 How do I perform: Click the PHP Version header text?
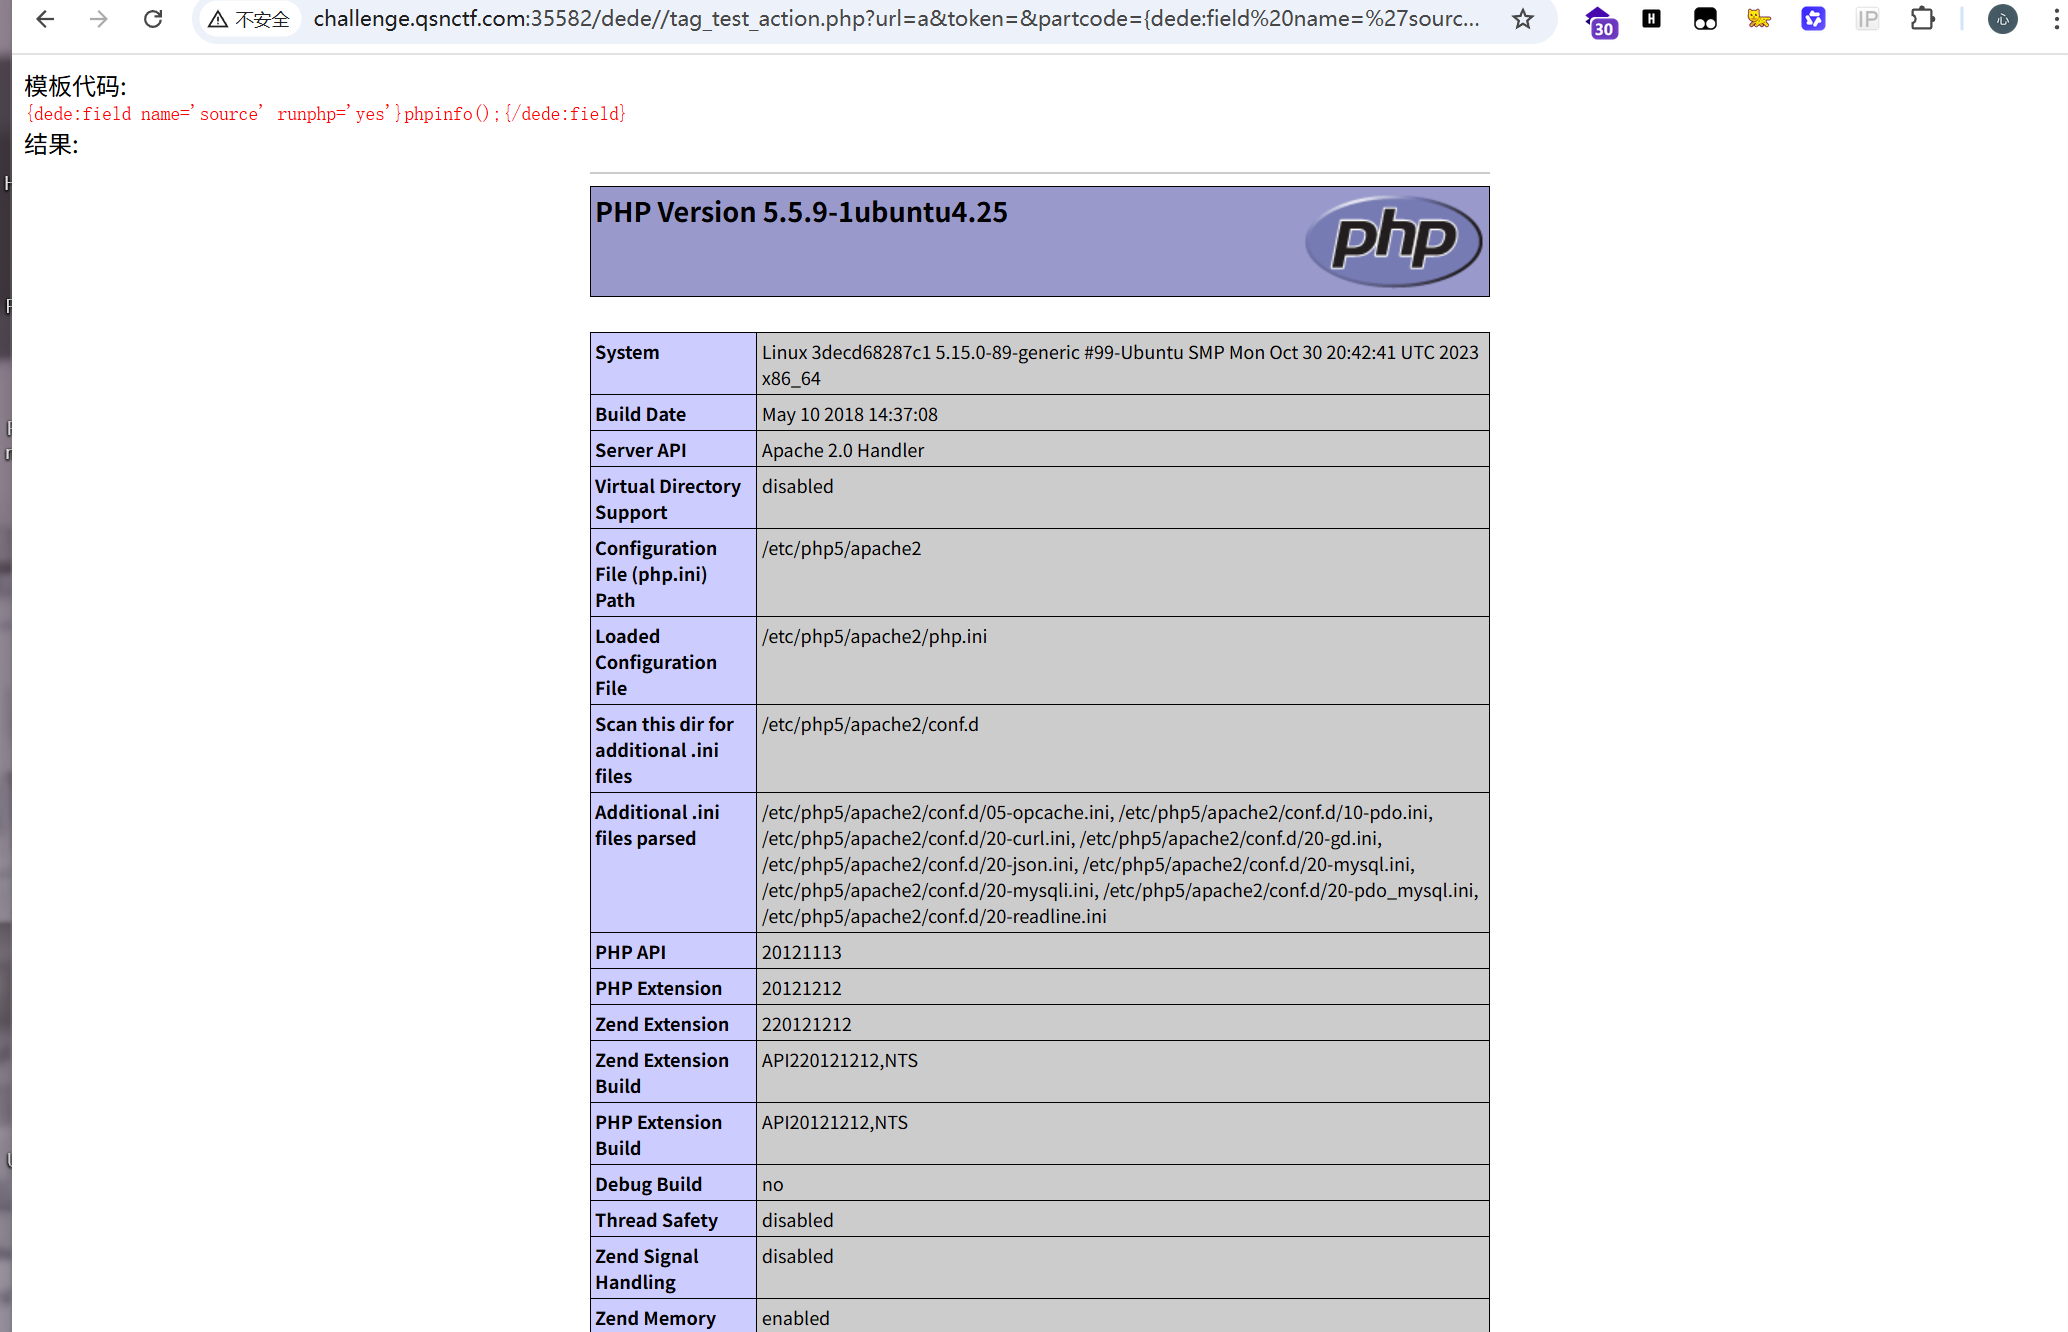point(801,212)
